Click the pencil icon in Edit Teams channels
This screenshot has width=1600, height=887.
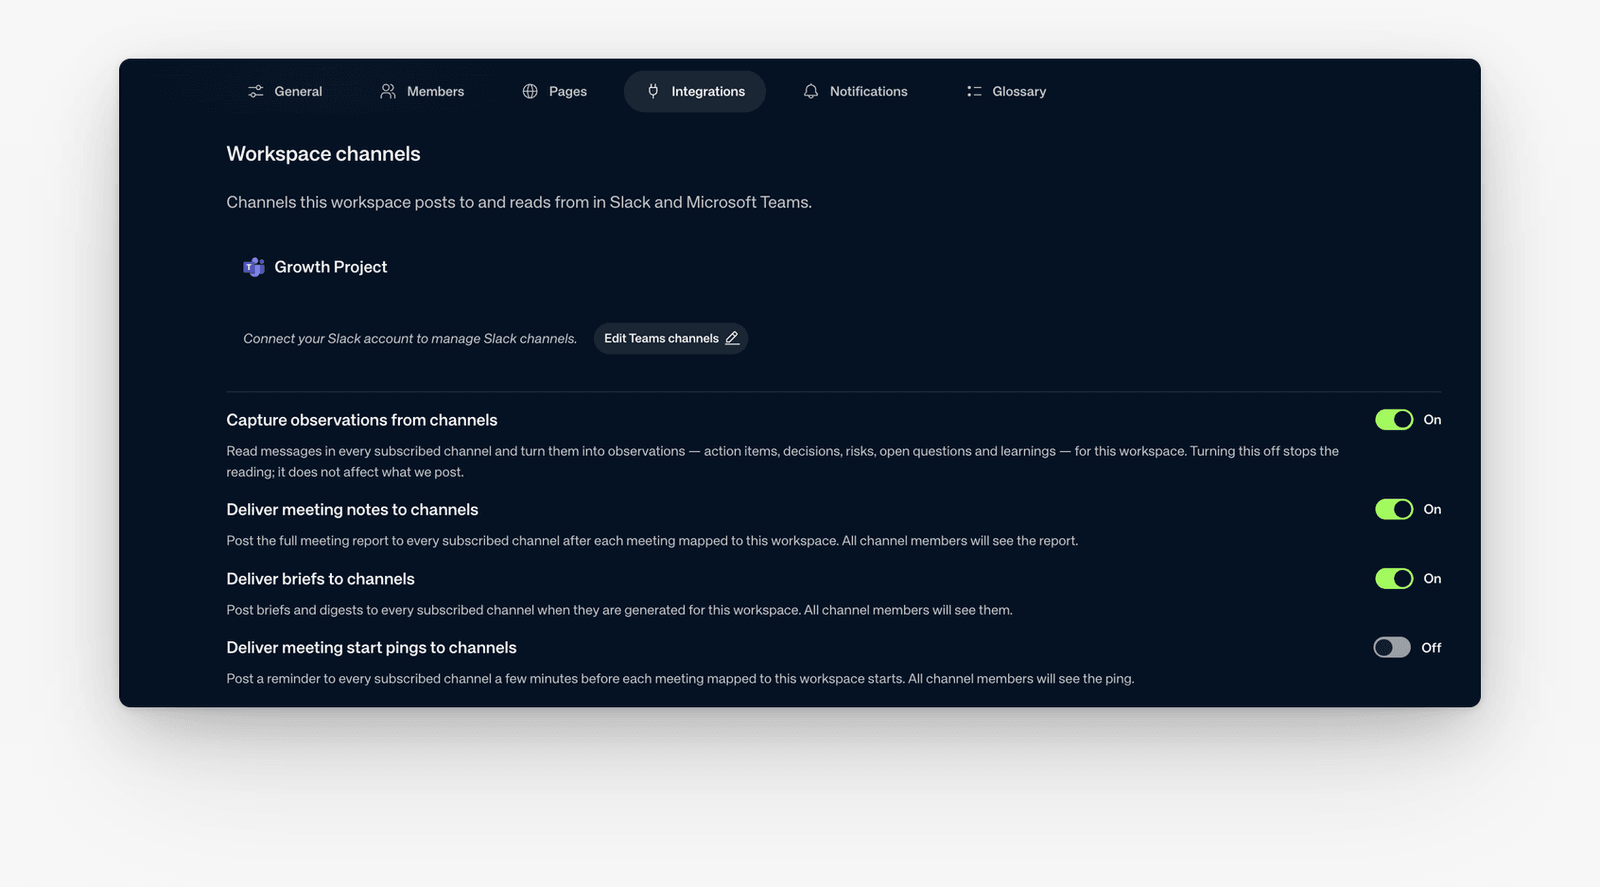coord(732,338)
